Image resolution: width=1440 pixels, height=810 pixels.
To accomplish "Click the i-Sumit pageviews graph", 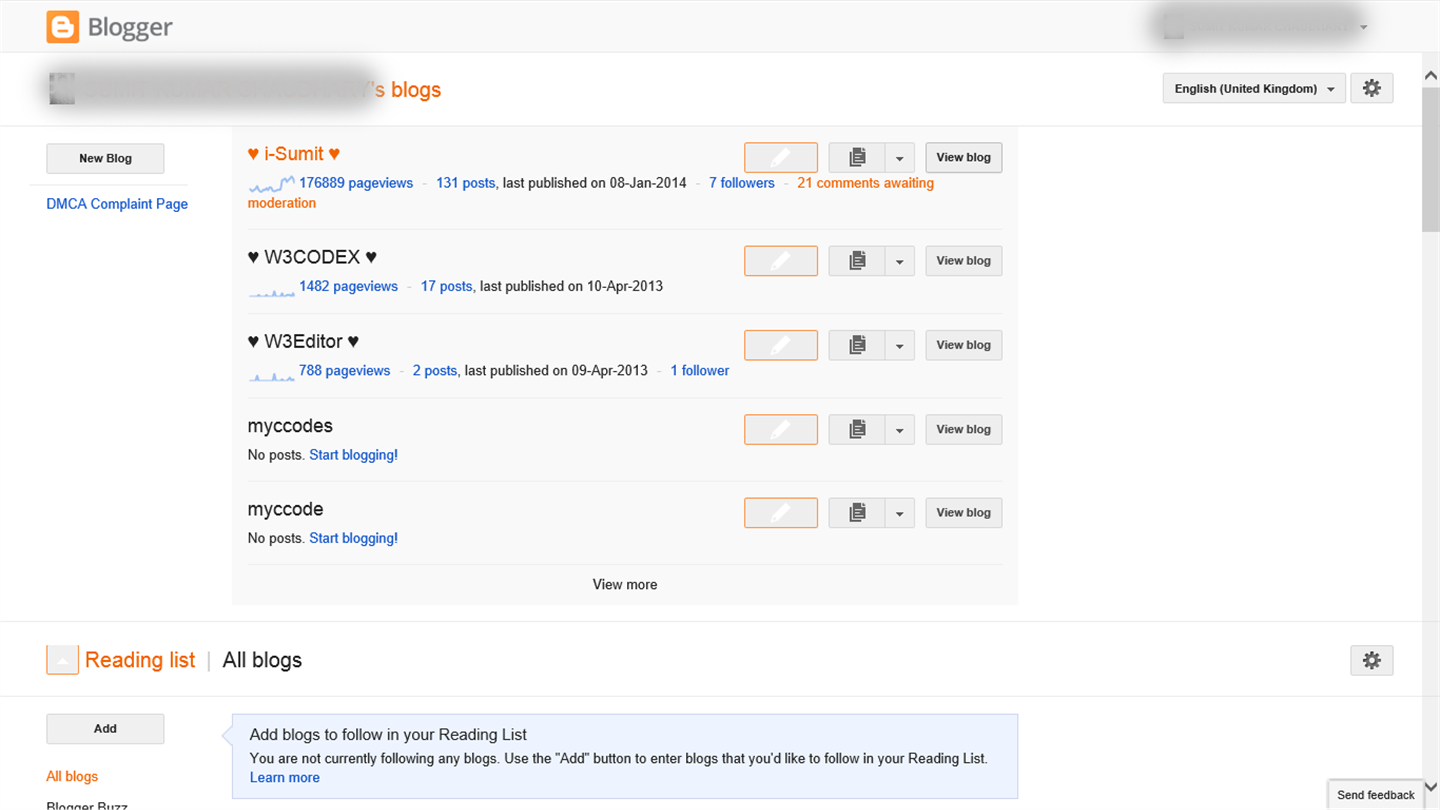I will coord(271,184).
